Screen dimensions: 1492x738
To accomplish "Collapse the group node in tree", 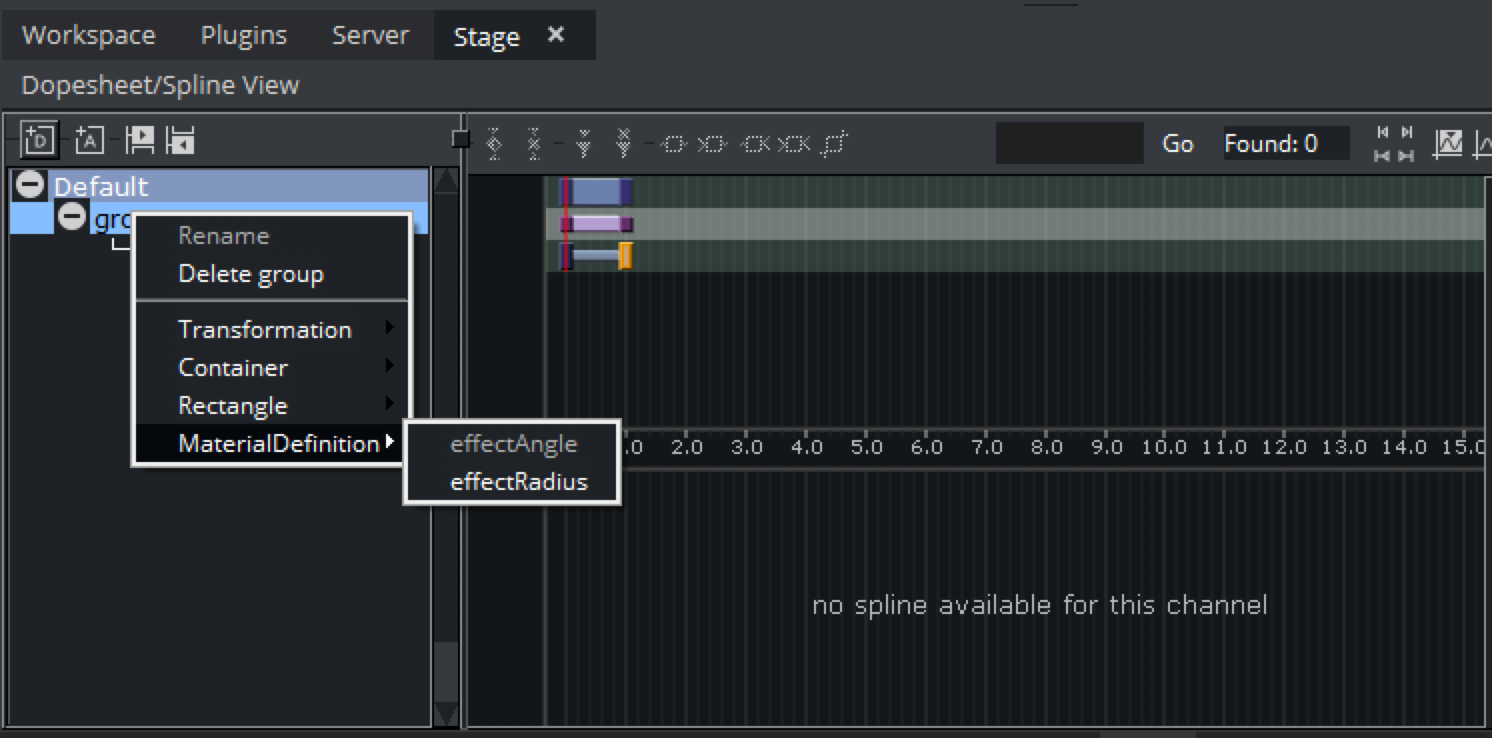I will tap(71, 216).
